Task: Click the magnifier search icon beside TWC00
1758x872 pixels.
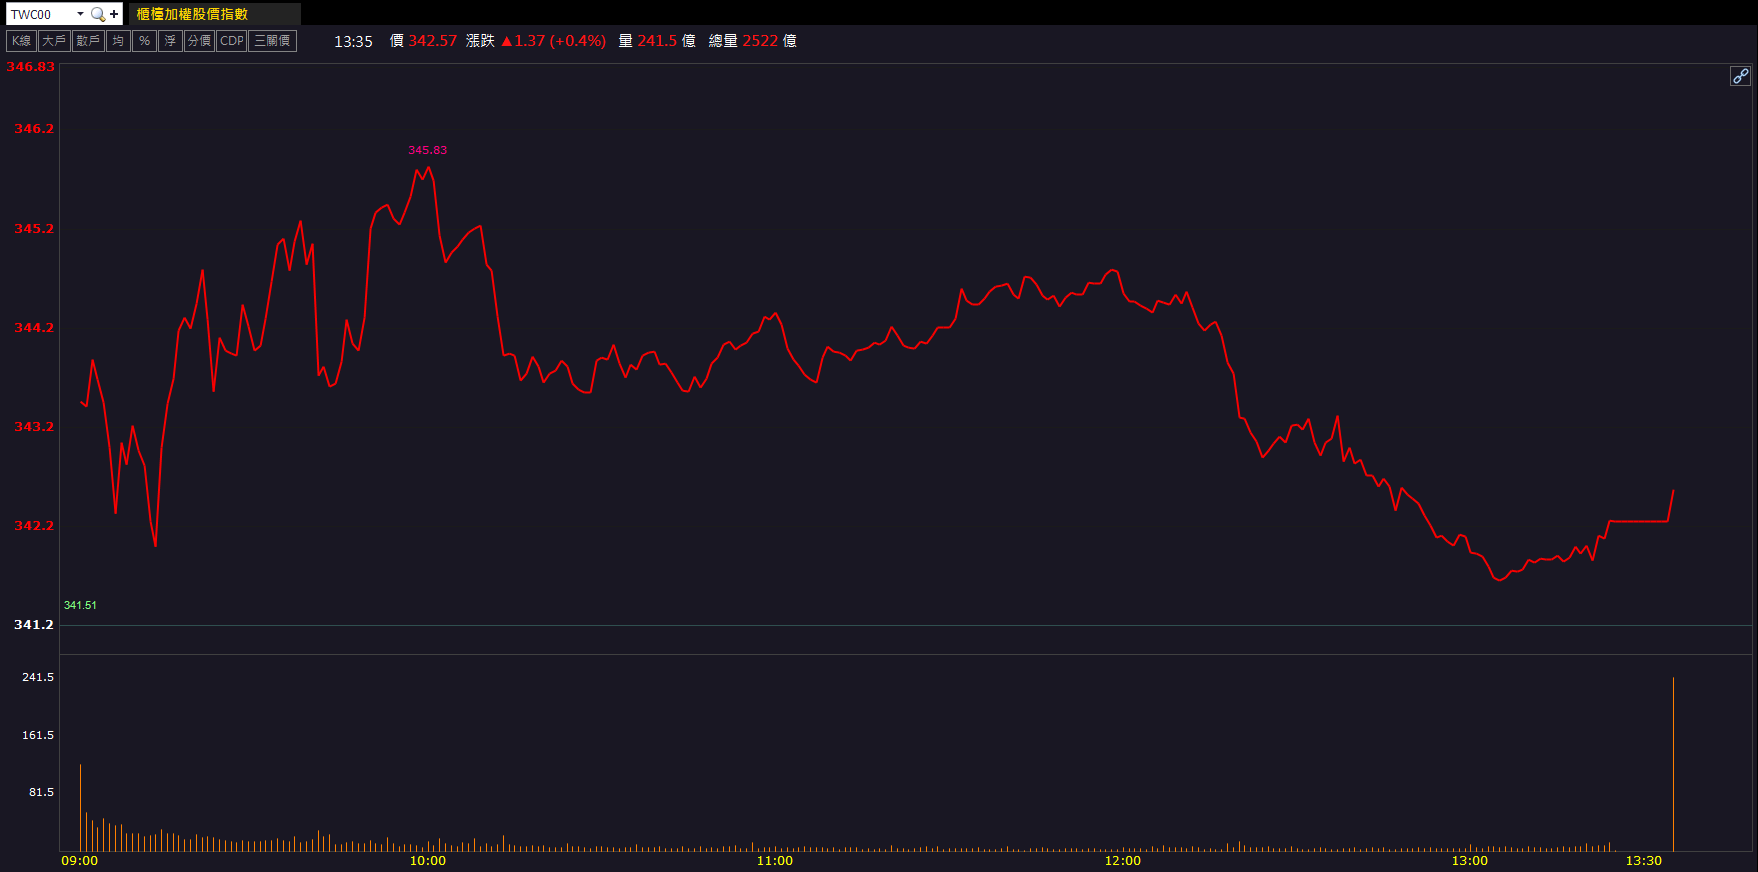Action: click(97, 14)
